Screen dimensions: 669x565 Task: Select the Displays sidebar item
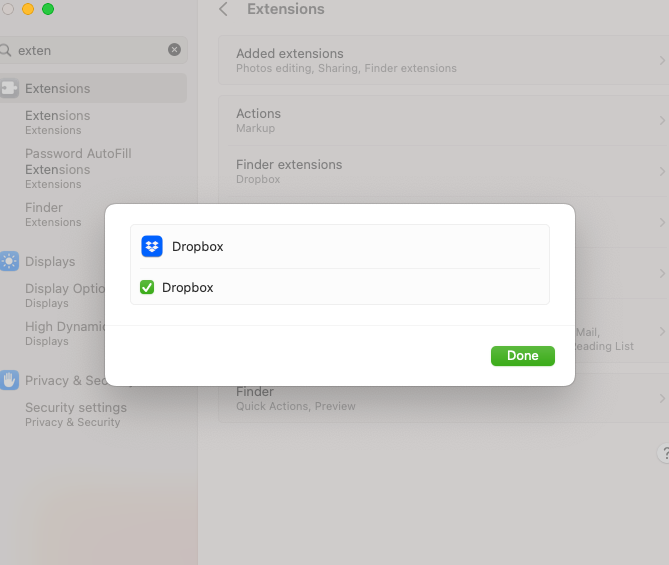(50, 261)
